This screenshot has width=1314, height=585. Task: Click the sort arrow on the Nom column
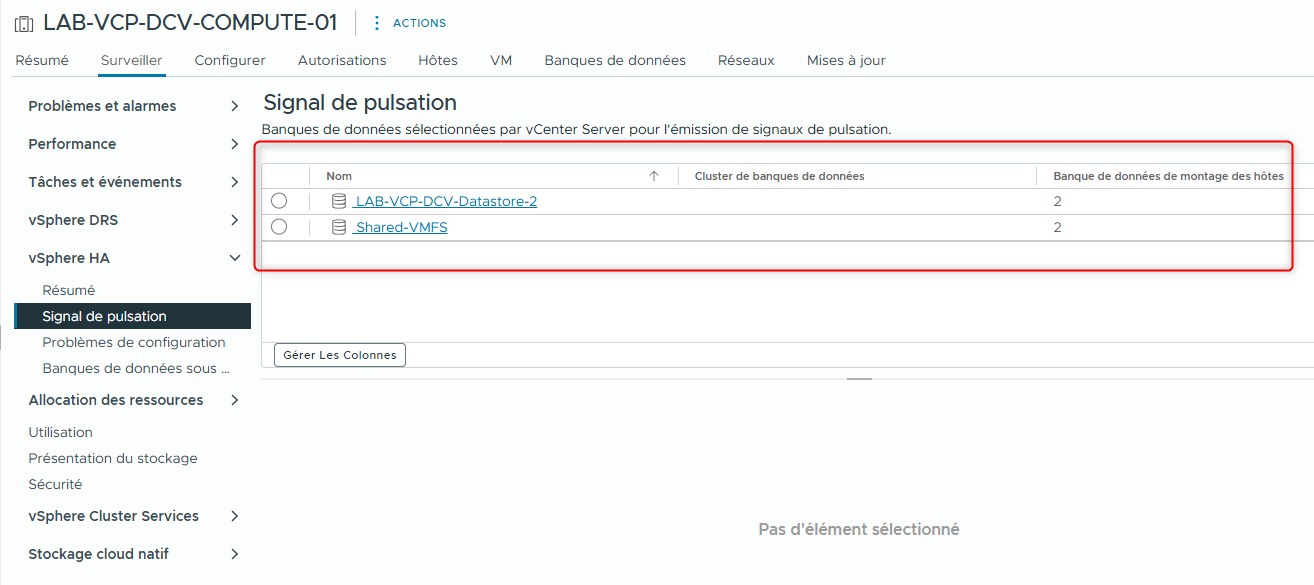654,175
